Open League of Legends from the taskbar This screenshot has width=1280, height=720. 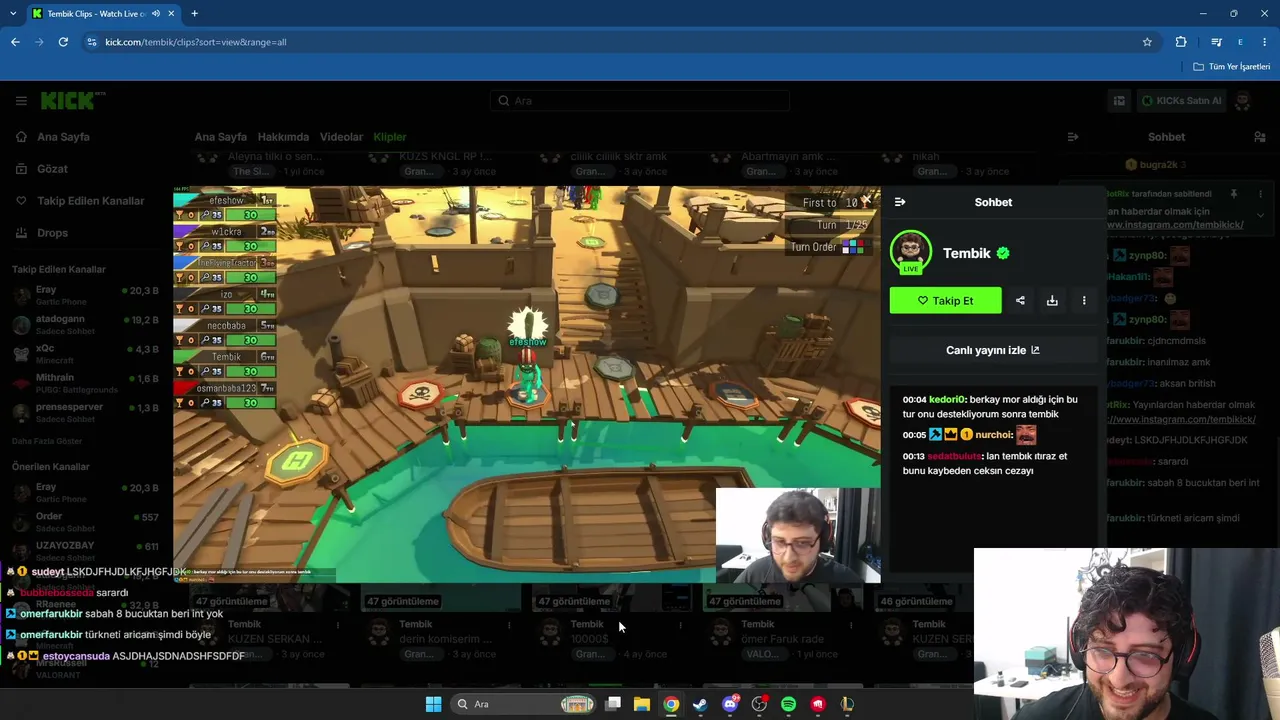coord(847,704)
